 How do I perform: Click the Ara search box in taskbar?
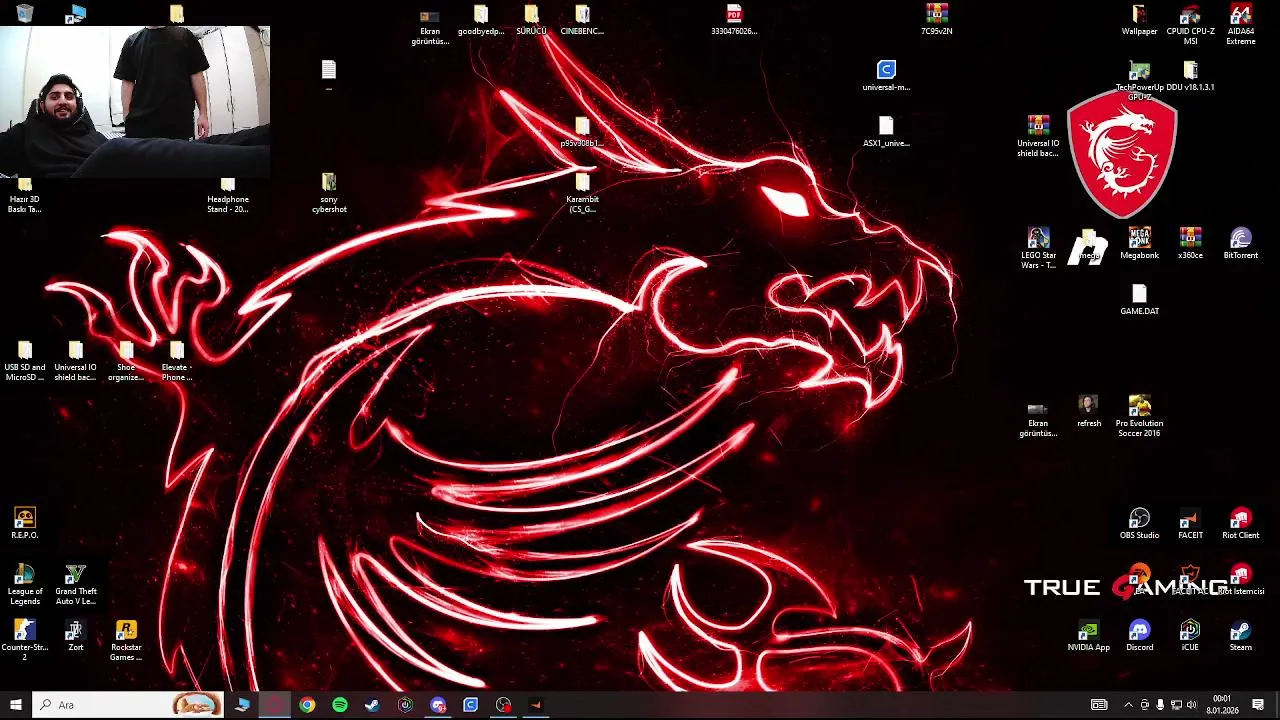[x=128, y=705]
